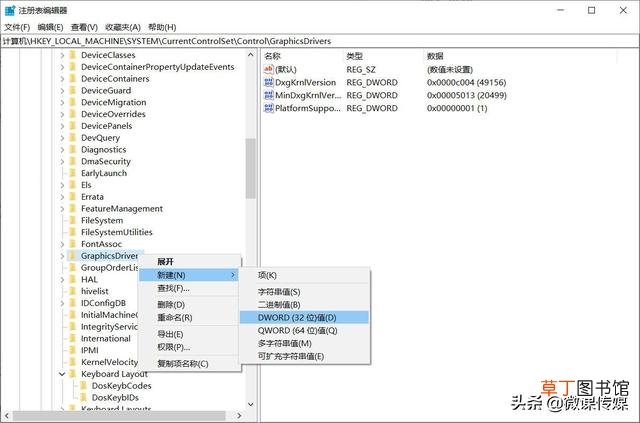This screenshot has height=423, width=640.
Task: Click the Registry Editor app icon in title bar
Action: pyautogui.click(x=10, y=10)
